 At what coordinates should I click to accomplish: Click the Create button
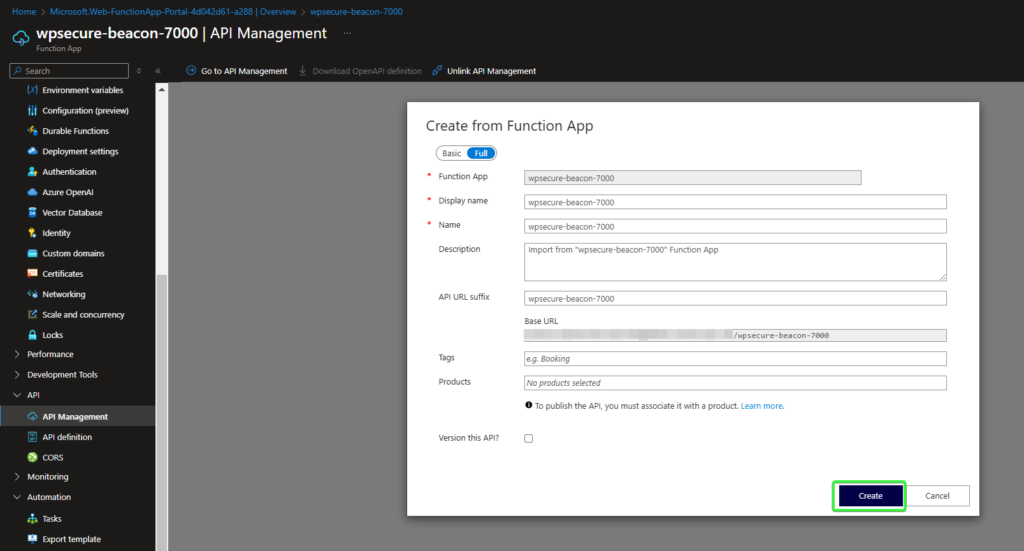pyautogui.click(x=870, y=496)
